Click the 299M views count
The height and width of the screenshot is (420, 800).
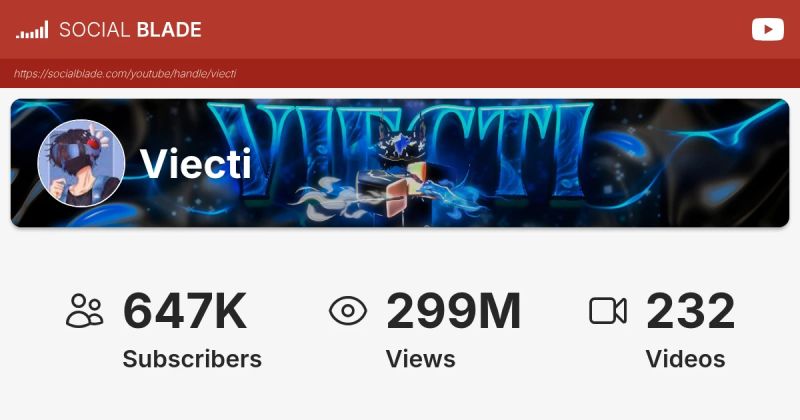click(454, 311)
